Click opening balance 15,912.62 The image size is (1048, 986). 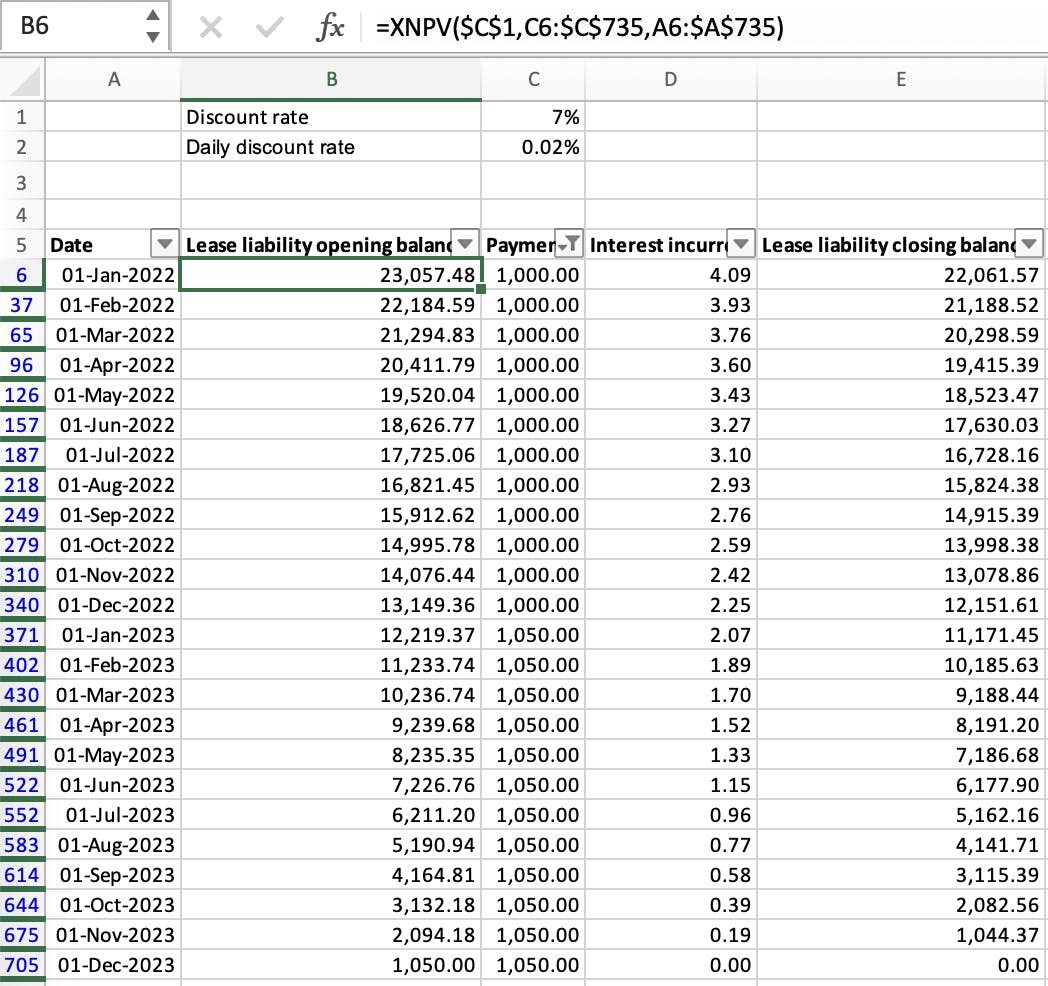coord(331,515)
